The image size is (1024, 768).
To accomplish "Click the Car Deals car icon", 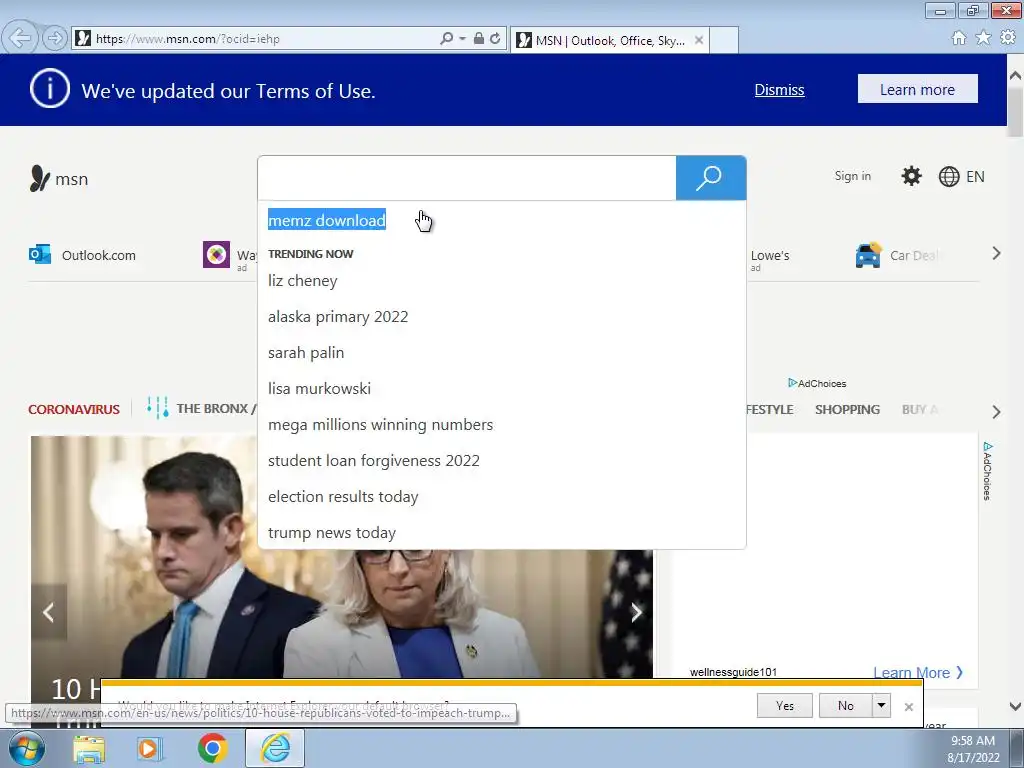I will [x=868, y=255].
